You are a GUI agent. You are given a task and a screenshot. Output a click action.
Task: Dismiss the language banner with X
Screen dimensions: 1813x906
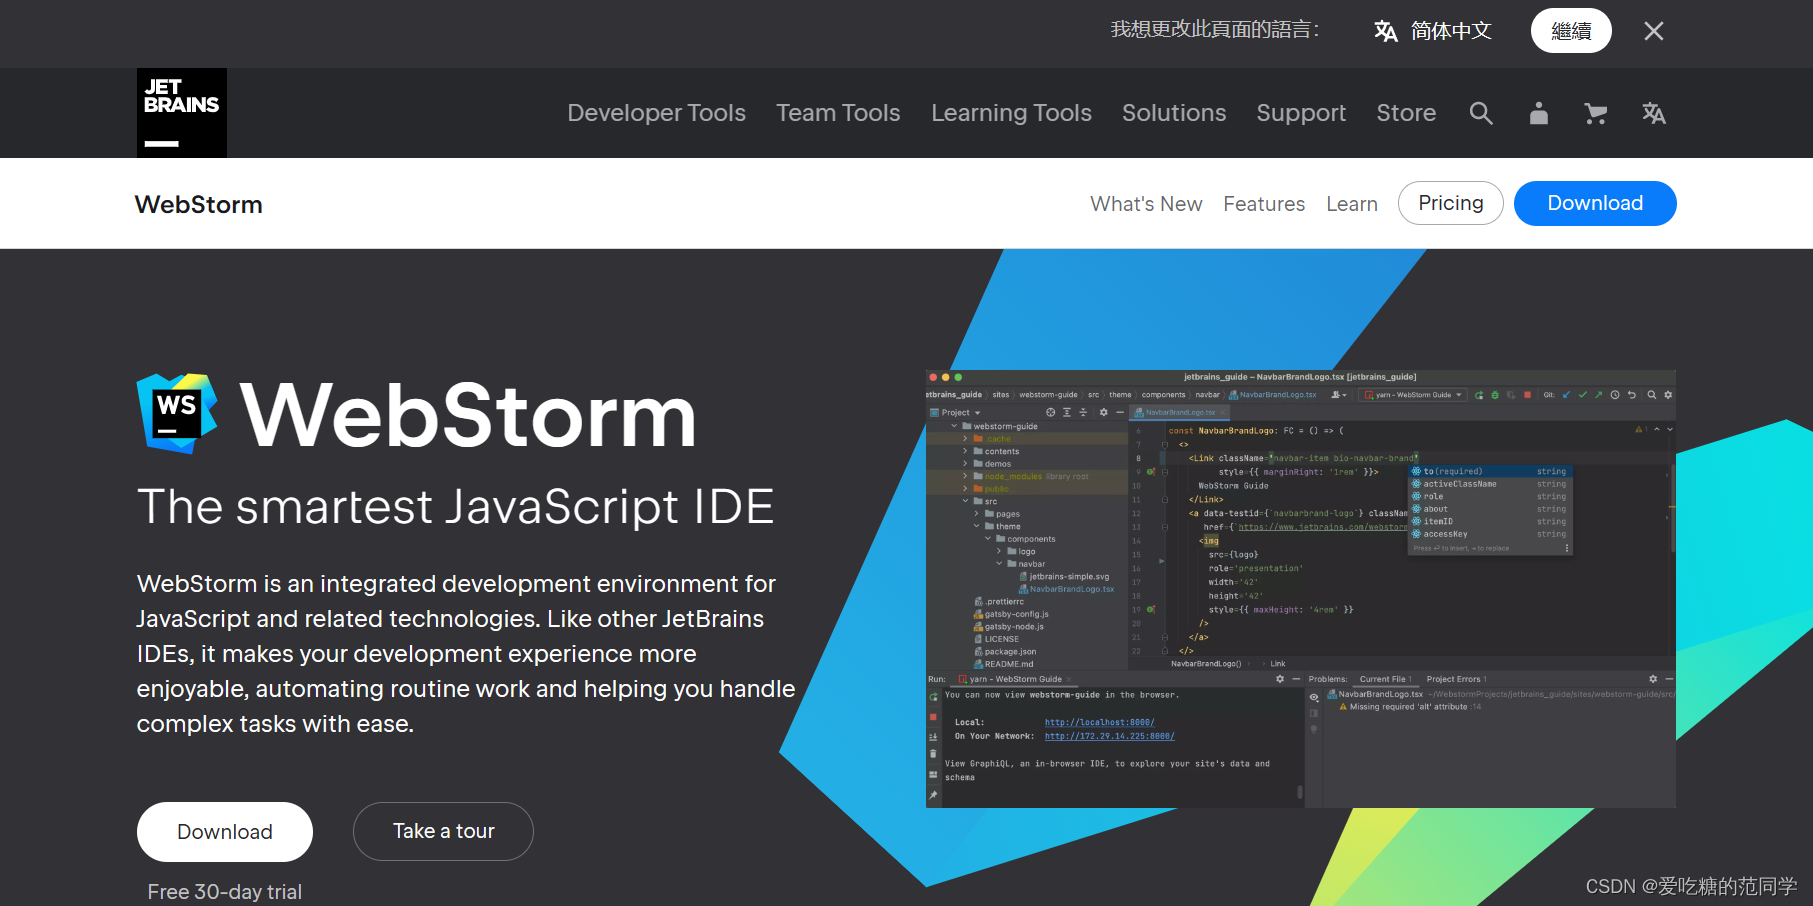pos(1653,31)
